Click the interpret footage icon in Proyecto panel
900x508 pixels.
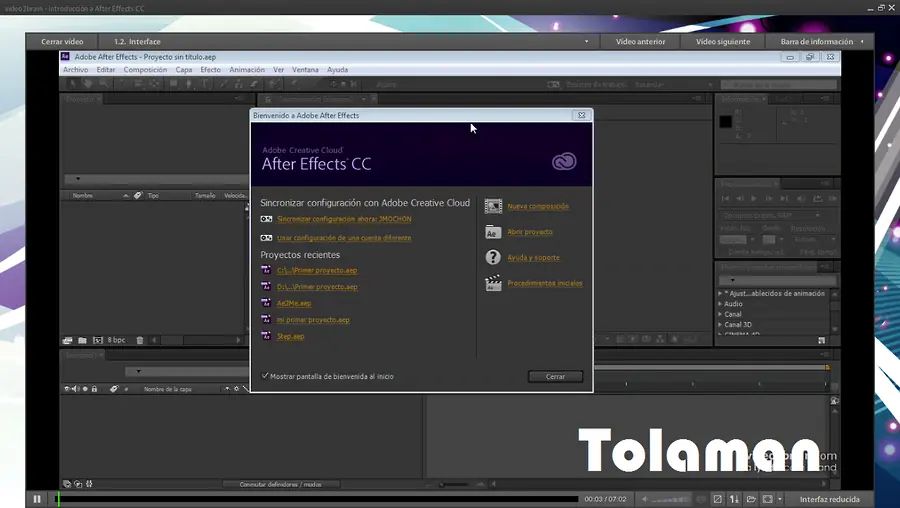(67, 340)
